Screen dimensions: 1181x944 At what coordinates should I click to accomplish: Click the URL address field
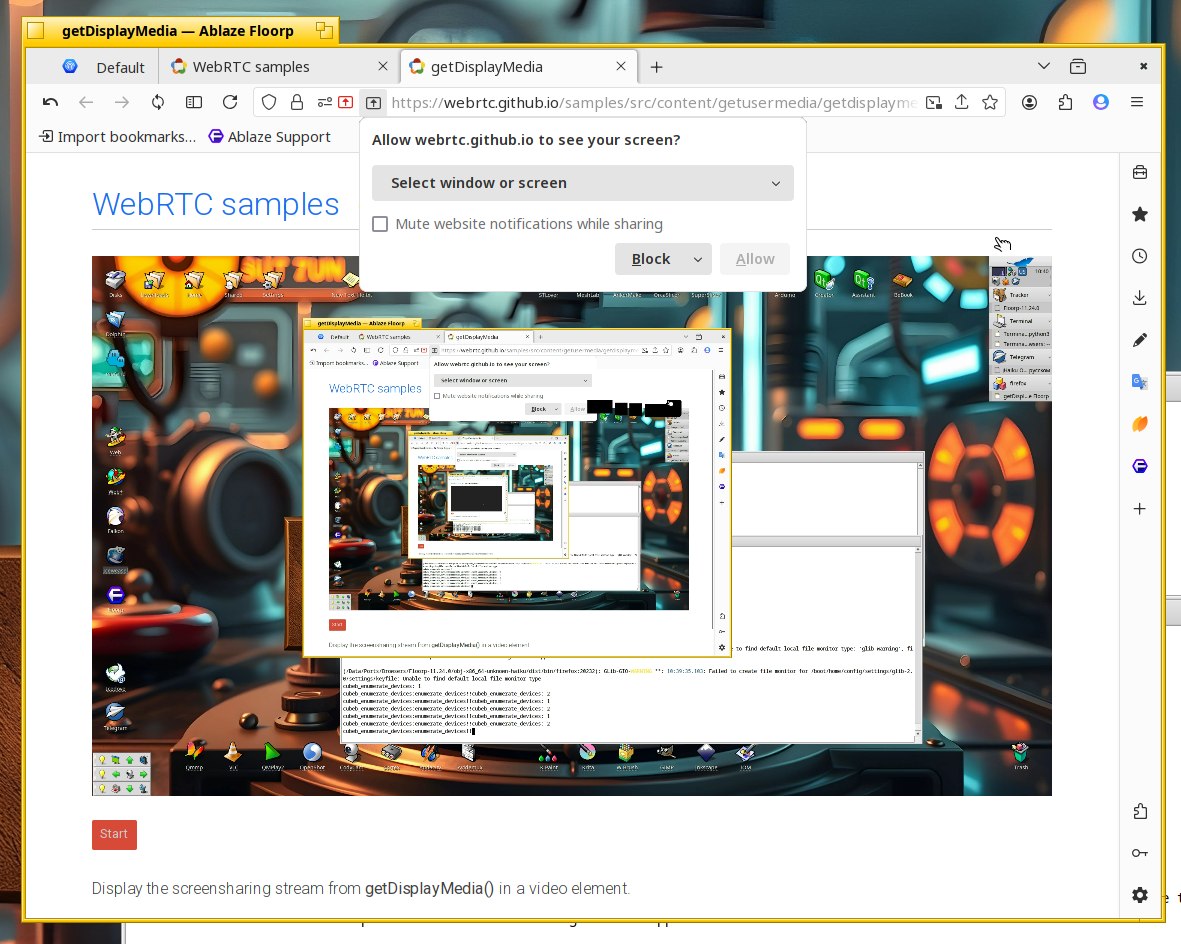point(653,102)
